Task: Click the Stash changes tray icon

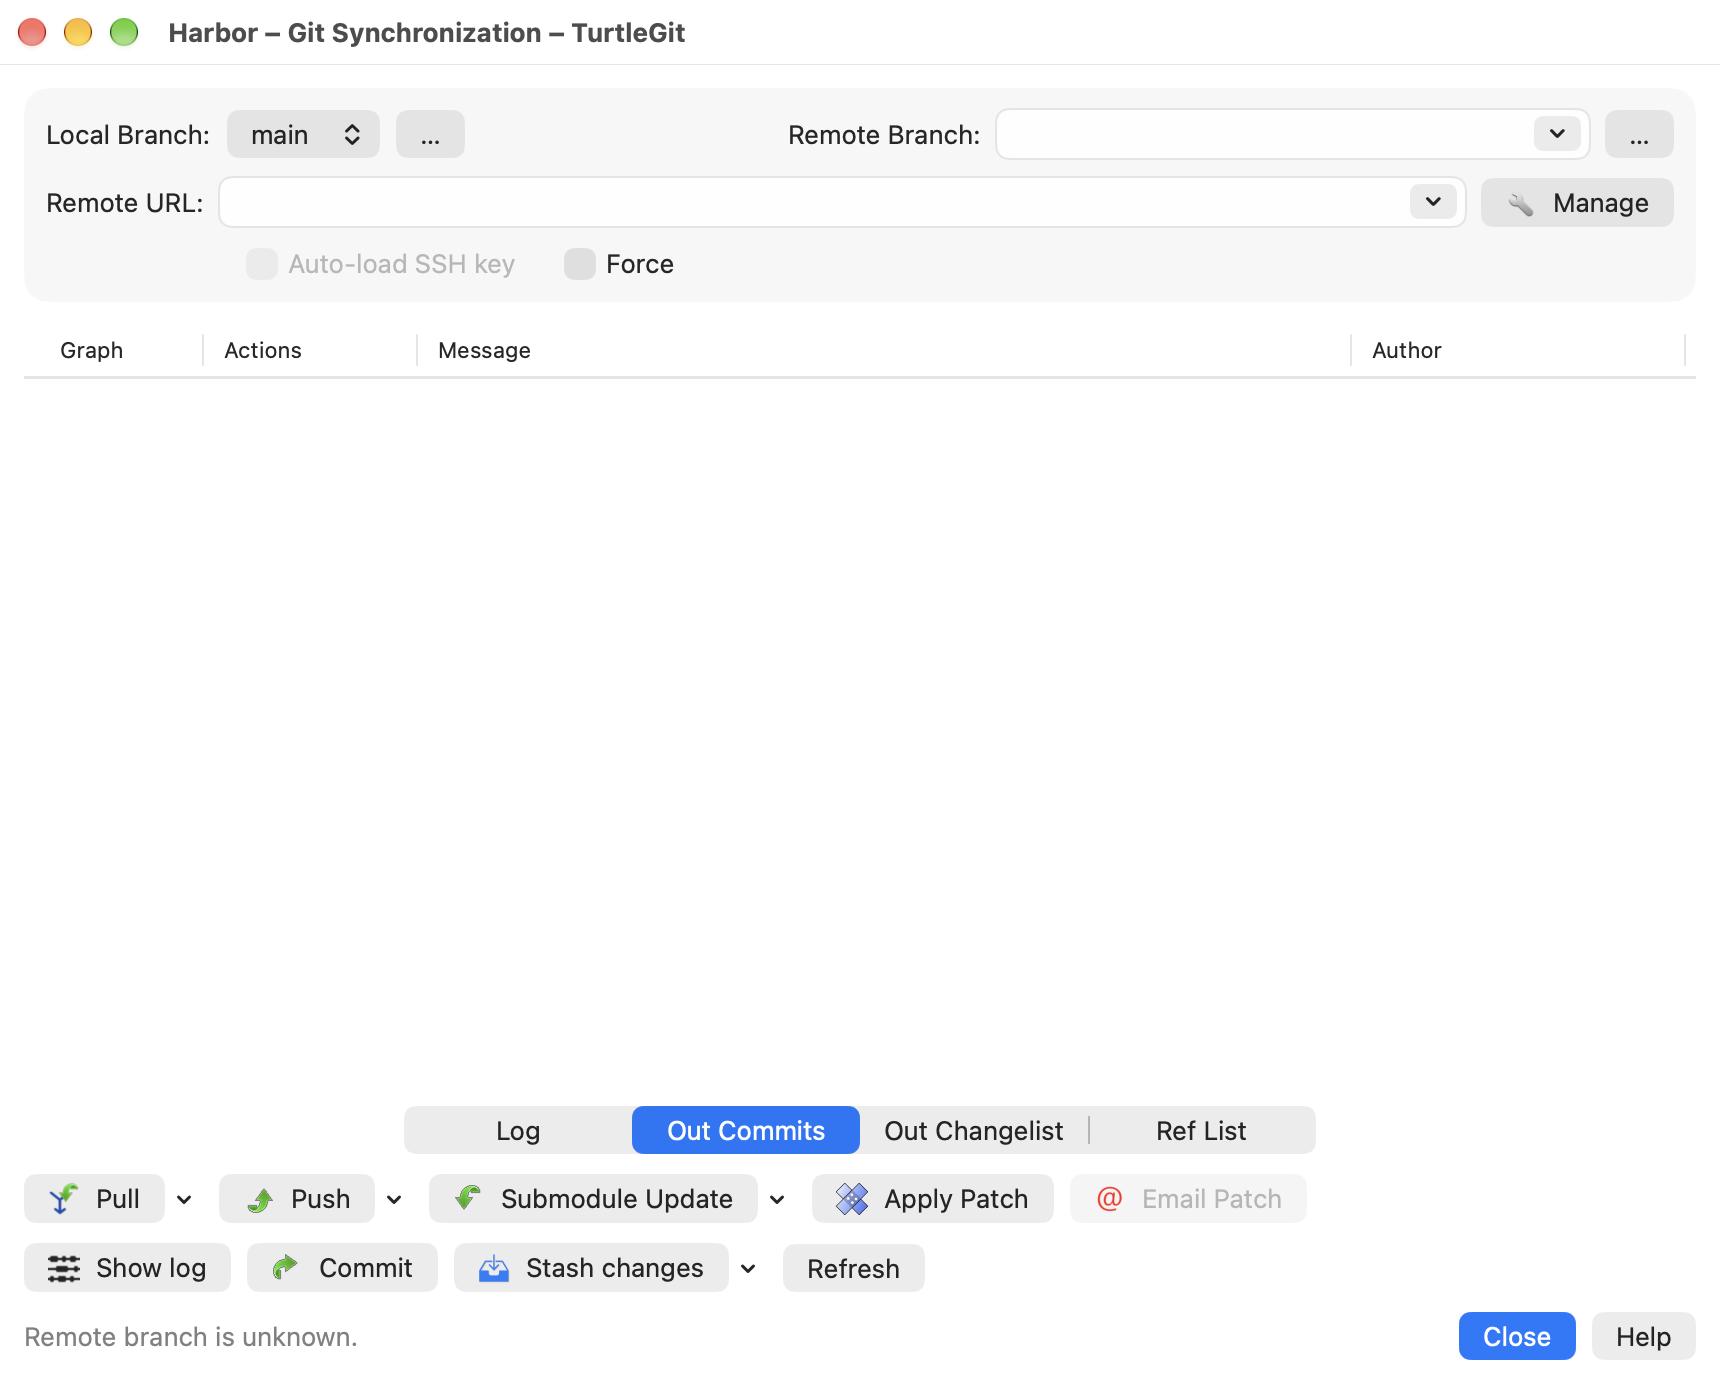Action: [494, 1268]
